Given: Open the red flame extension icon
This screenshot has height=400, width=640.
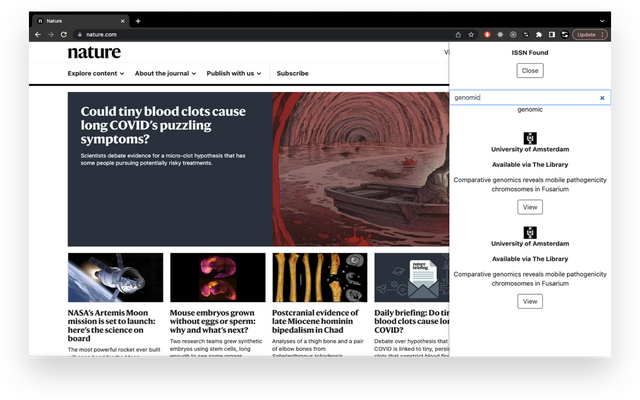Looking at the screenshot, I should click(x=487, y=35).
